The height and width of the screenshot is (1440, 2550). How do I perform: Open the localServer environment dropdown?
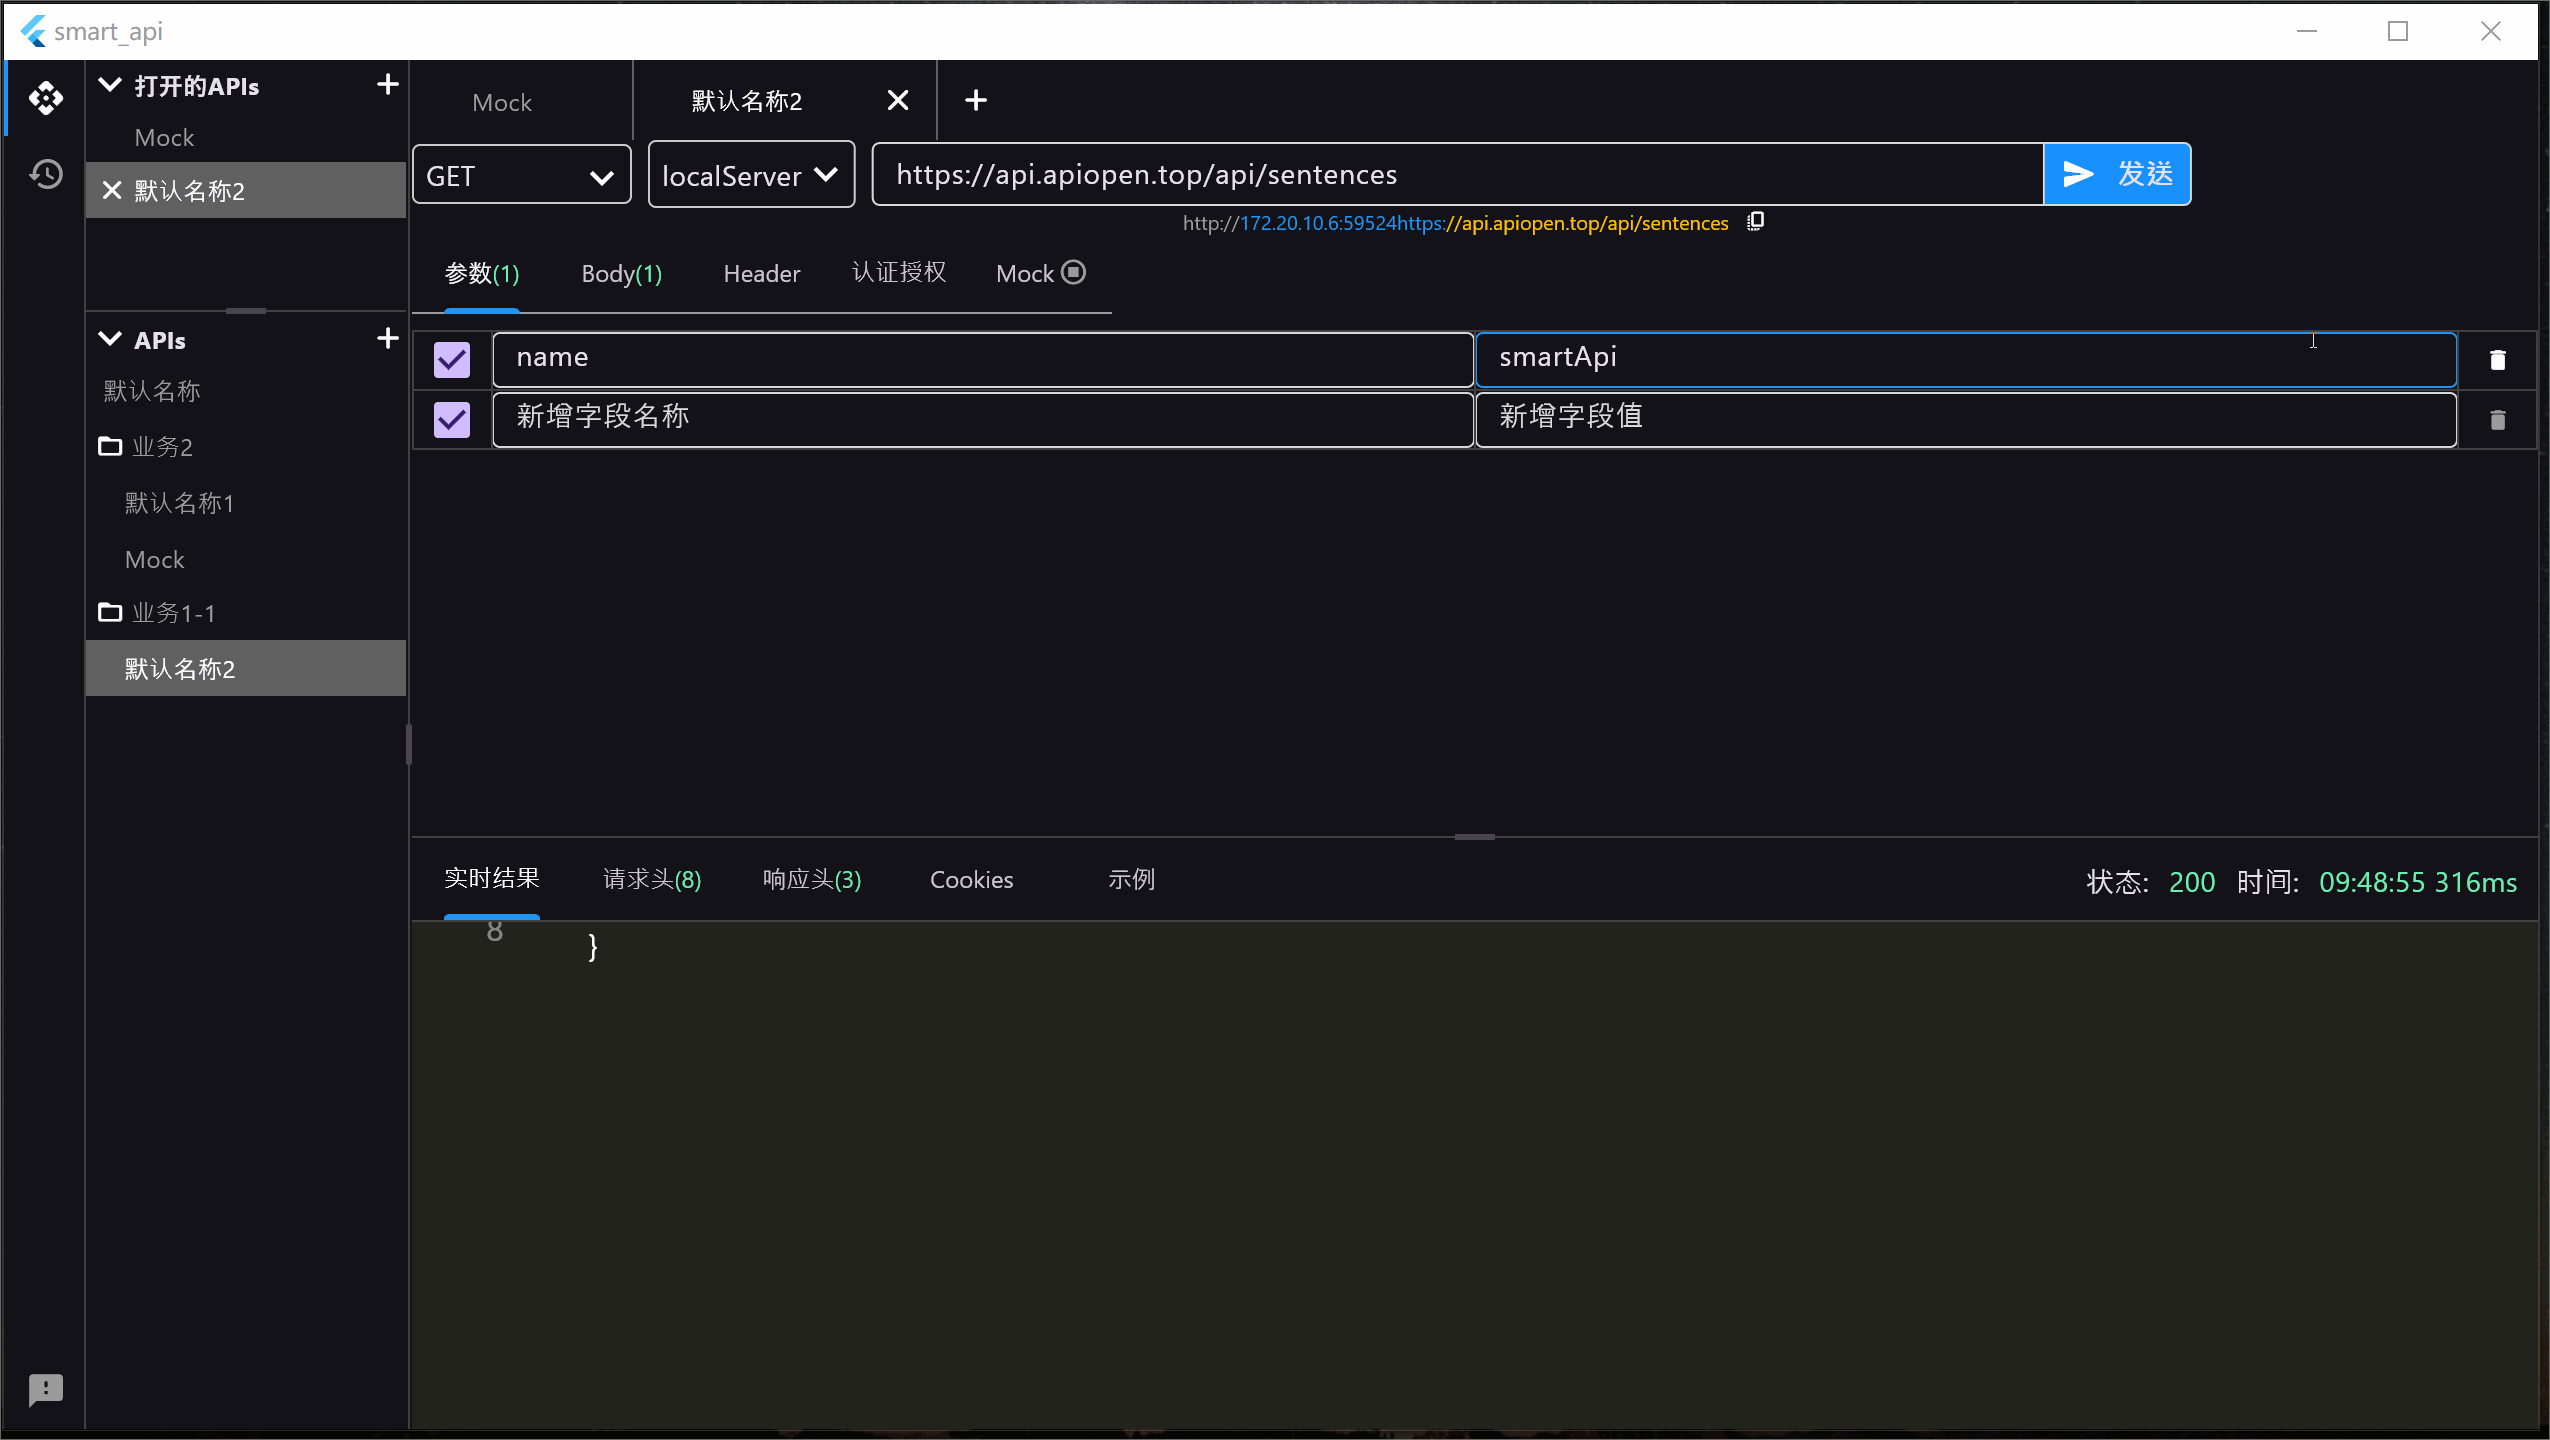[751, 176]
